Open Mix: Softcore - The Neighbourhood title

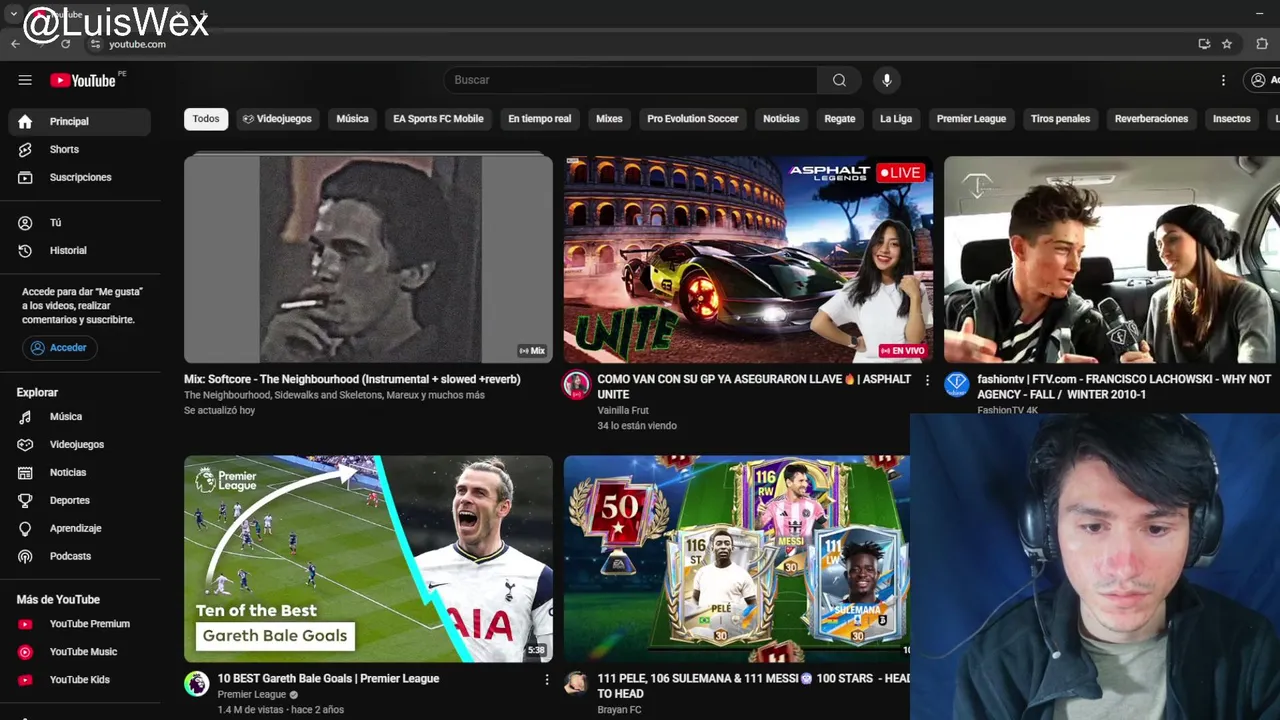click(352, 380)
